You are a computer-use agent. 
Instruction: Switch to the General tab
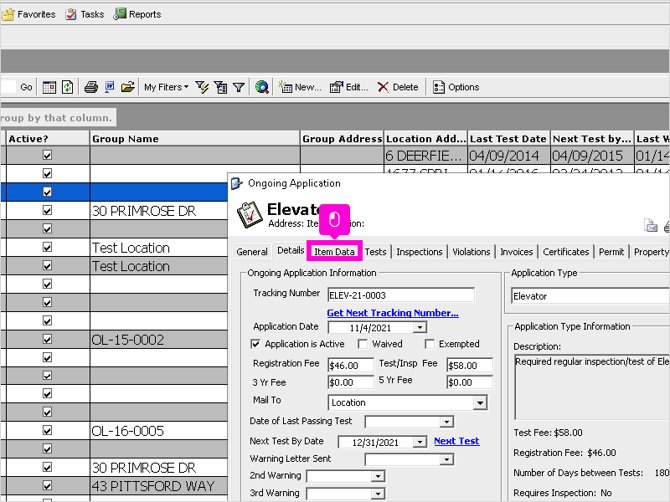coord(252,252)
